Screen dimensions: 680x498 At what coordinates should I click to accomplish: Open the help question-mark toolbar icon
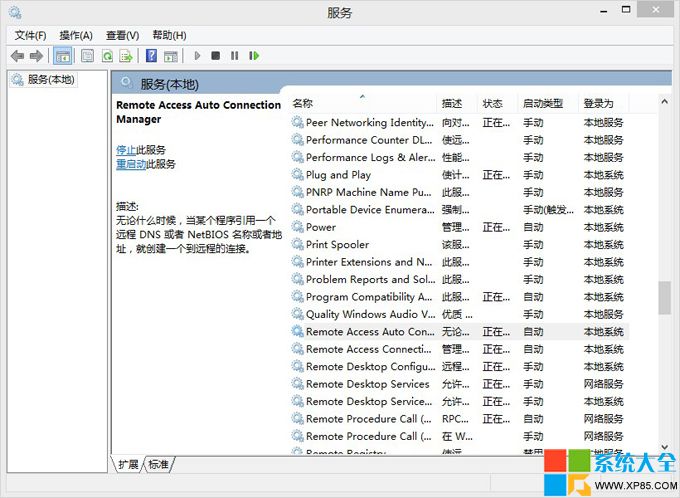151,56
